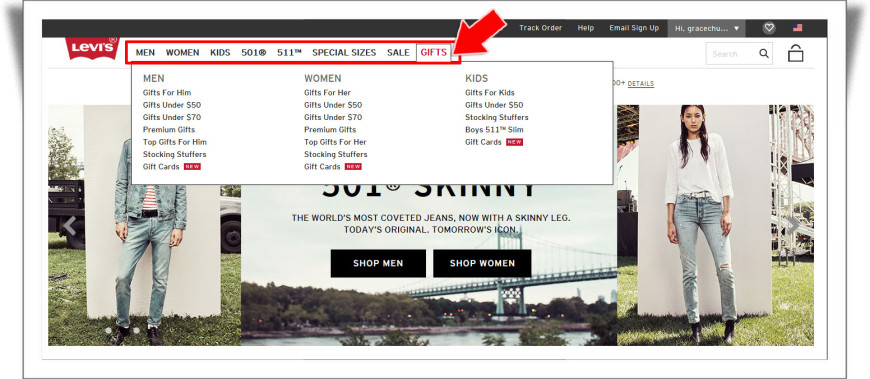
Task: Open the WOMEN navigation menu
Action: coord(183,53)
